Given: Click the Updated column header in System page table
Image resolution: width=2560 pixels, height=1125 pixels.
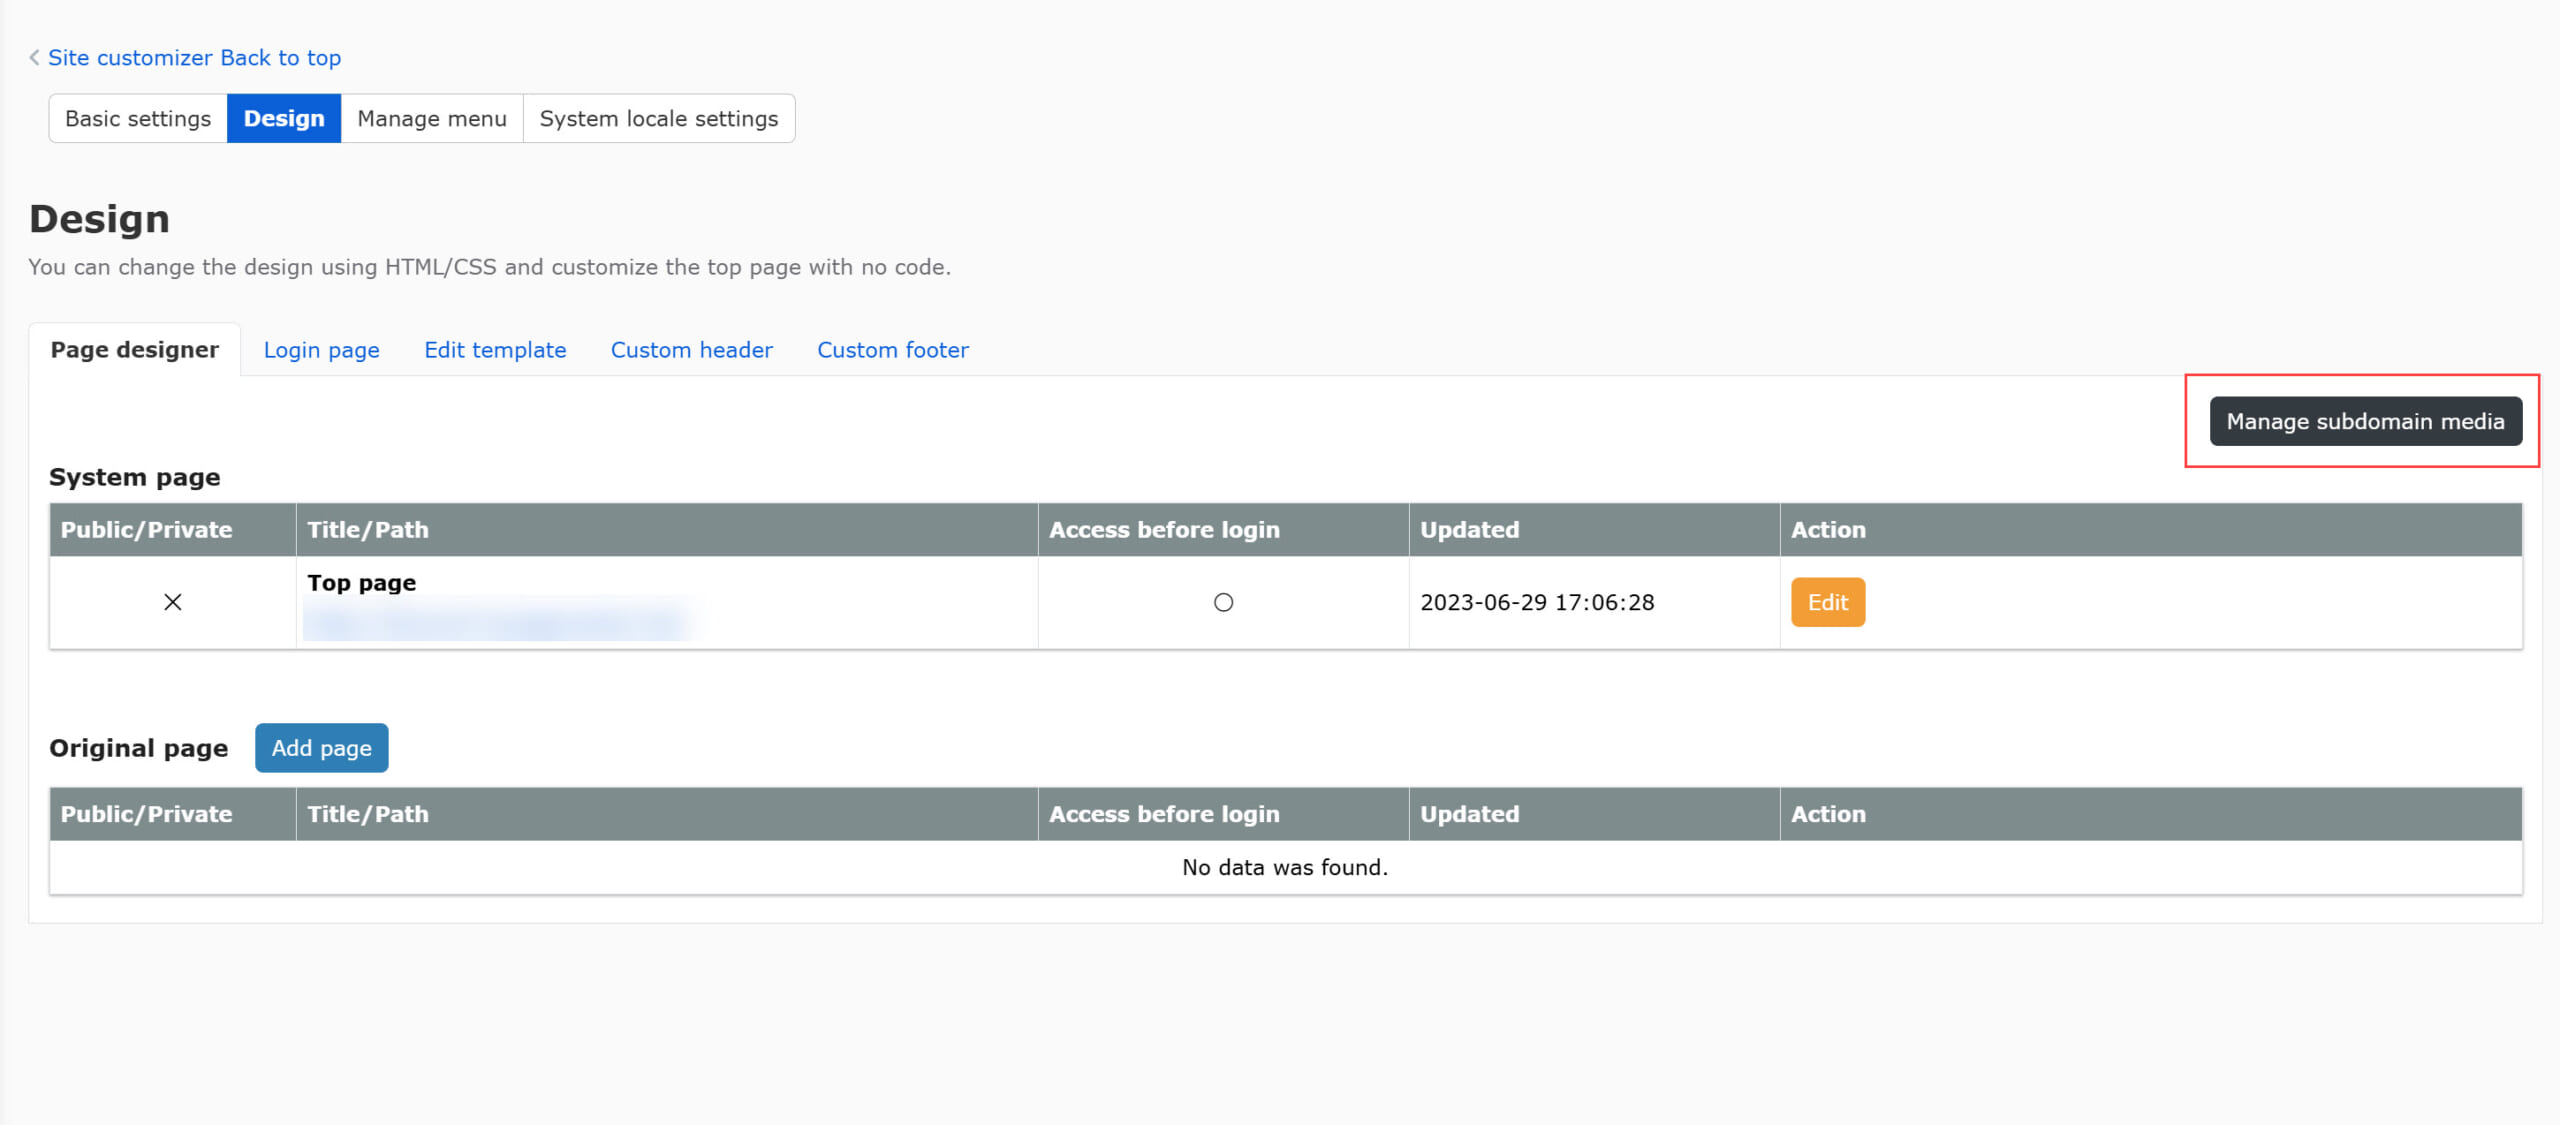Looking at the screenshot, I should point(1469,530).
